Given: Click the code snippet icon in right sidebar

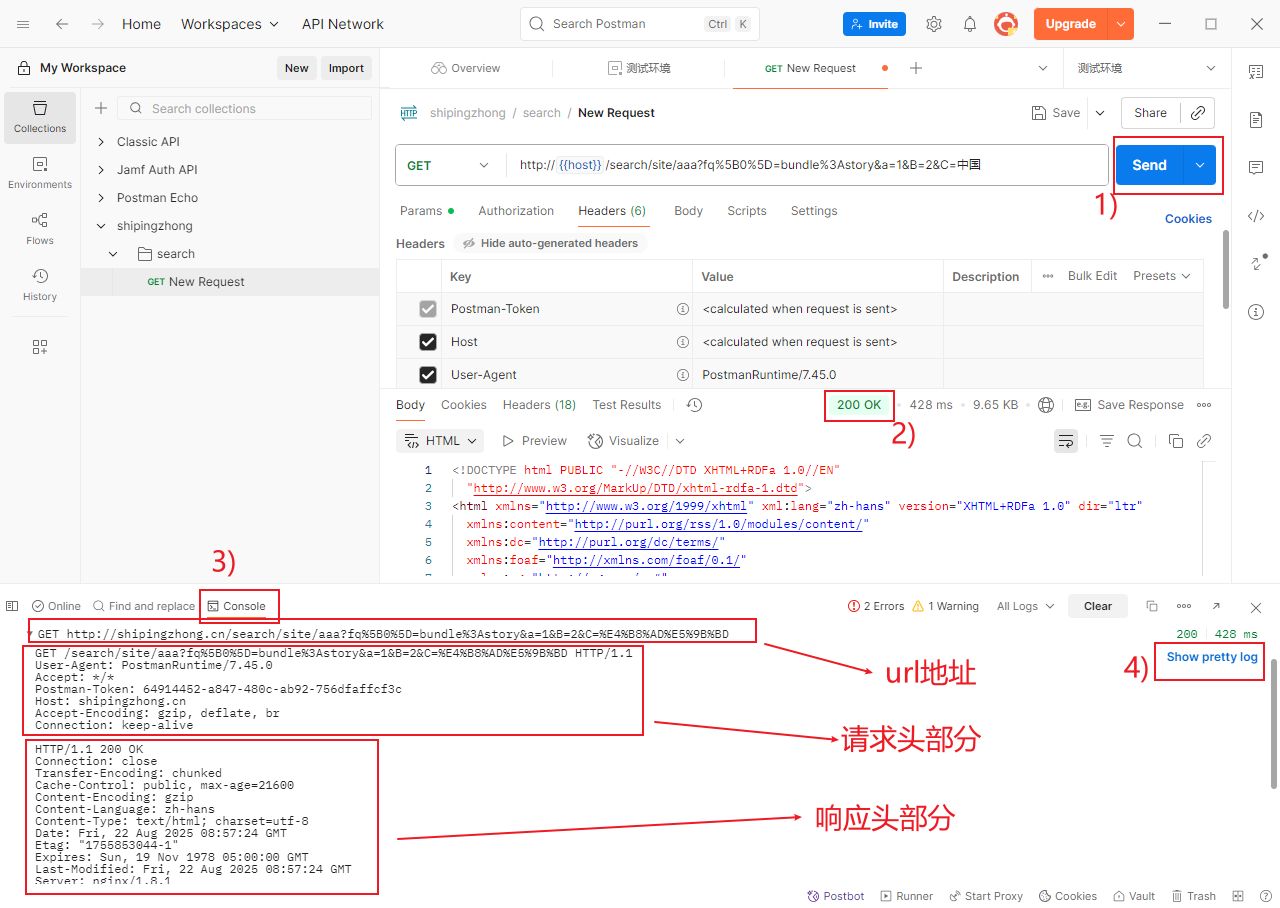Looking at the screenshot, I should 1256,216.
